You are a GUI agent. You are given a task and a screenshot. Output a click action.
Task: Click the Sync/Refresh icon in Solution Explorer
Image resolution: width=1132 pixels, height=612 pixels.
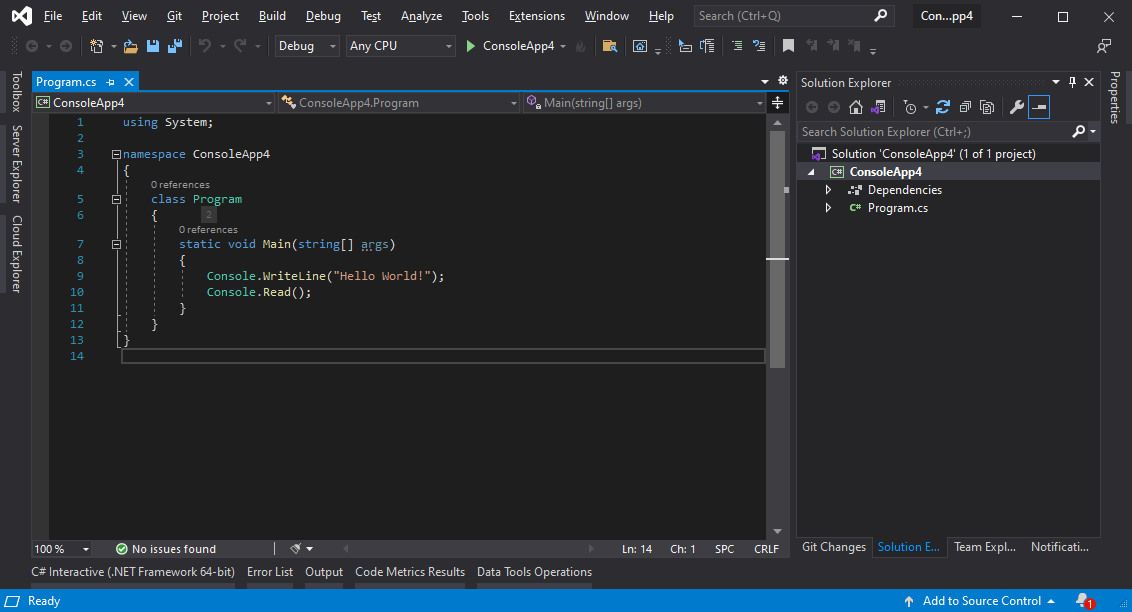click(942, 107)
